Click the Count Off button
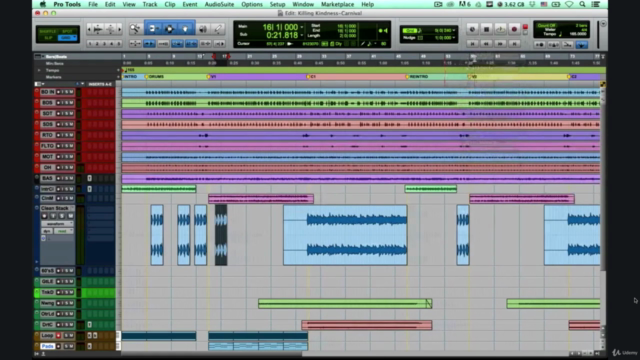 (x=547, y=25)
